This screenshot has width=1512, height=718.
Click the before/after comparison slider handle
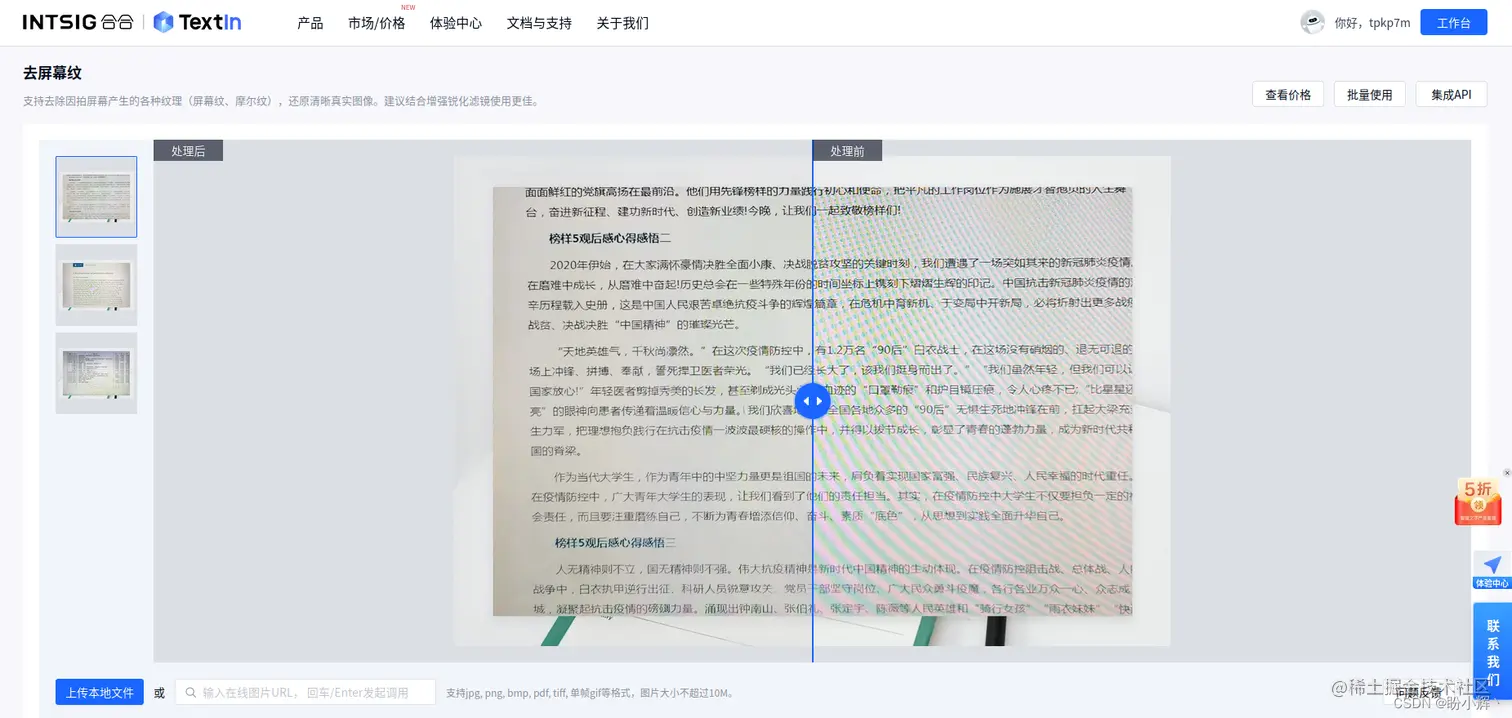pos(813,400)
